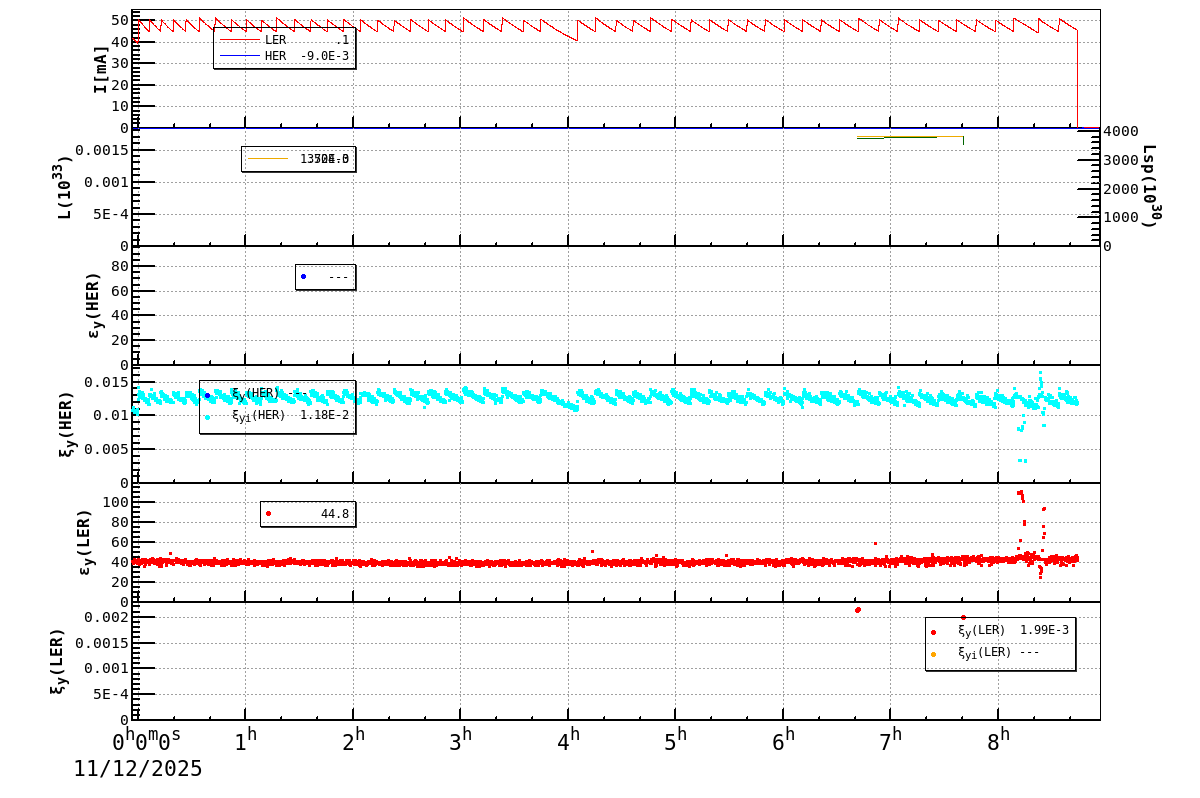Click the 50 tick on the current axis
This screenshot has height=798, width=1200.
[120, 20]
